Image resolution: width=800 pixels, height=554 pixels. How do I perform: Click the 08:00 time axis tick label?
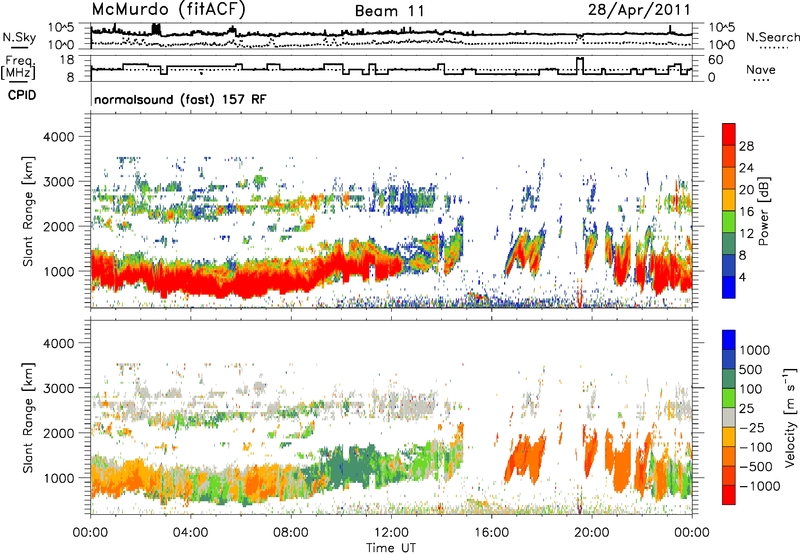tap(291, 533)
